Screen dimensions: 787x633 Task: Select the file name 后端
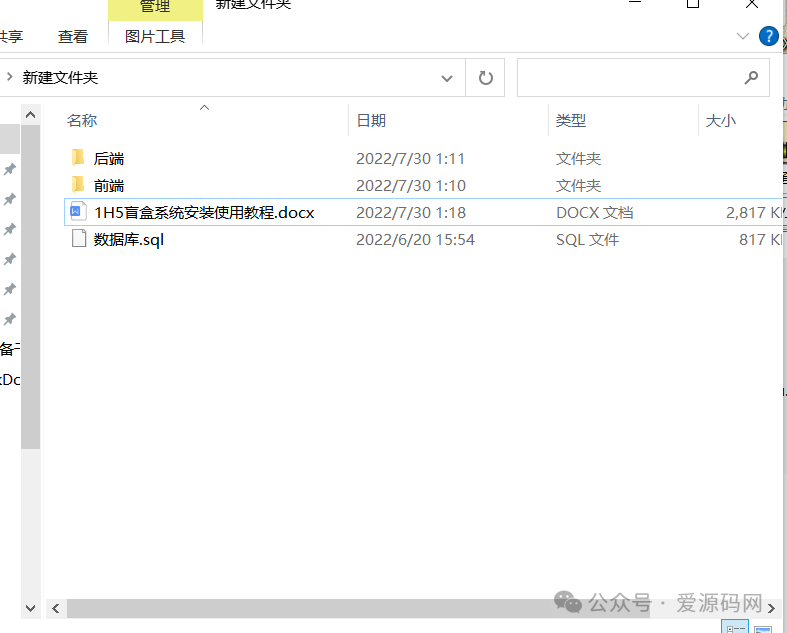109,159
